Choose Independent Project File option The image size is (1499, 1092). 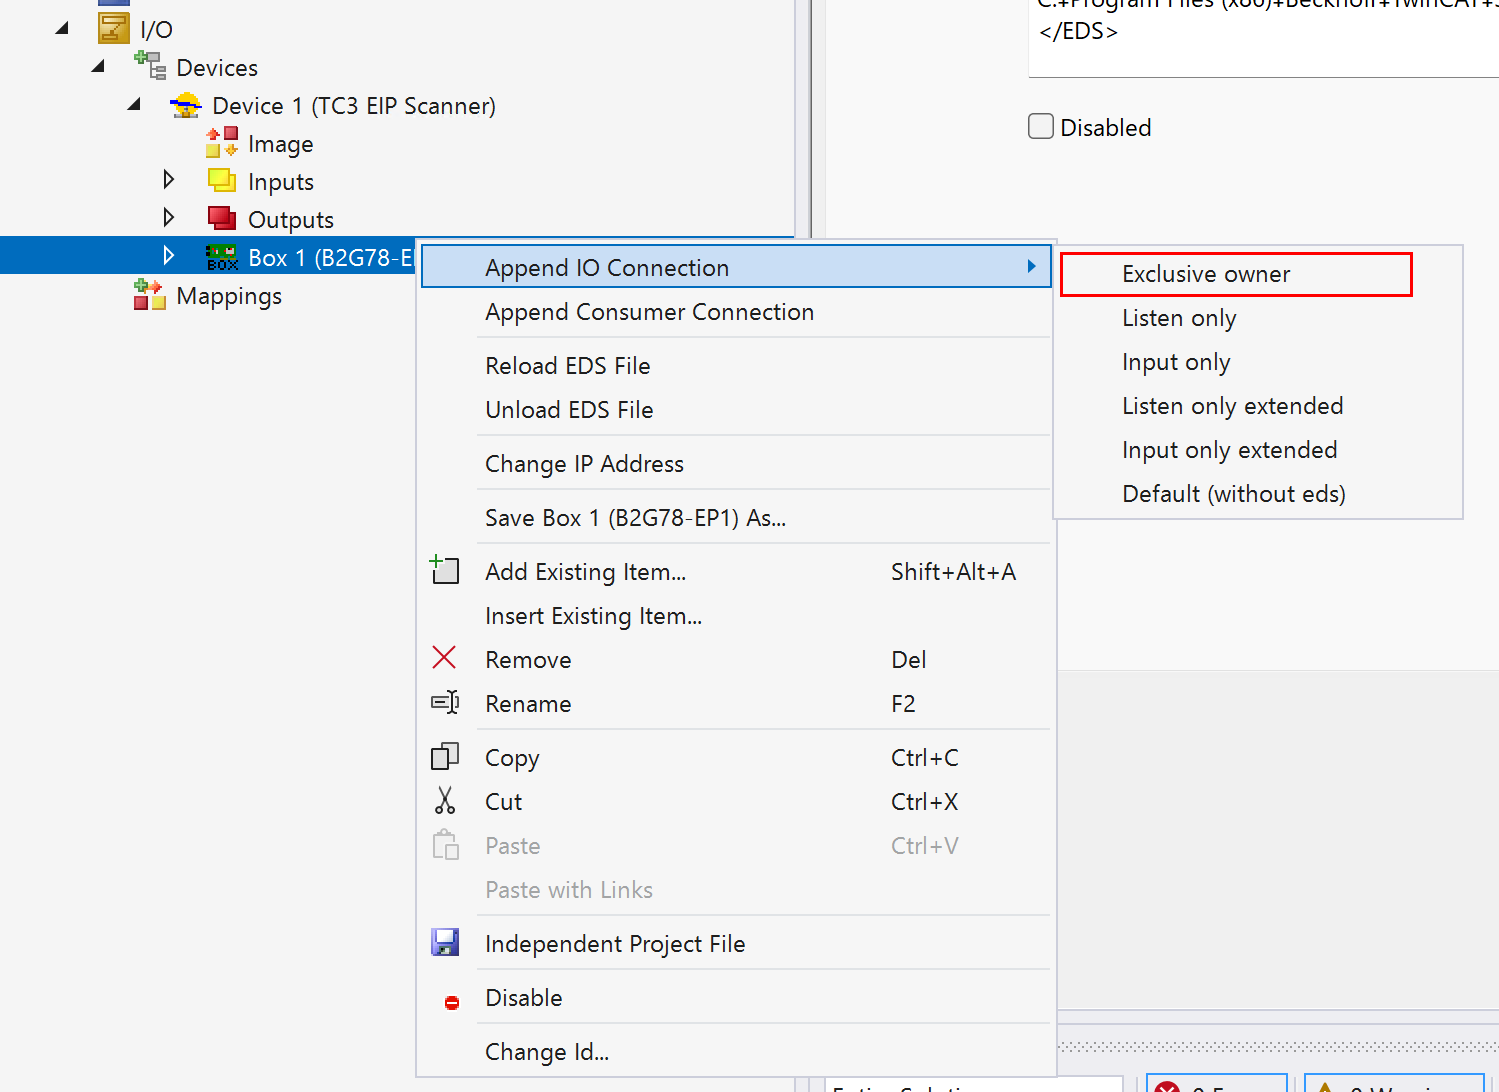pos(614,944)
